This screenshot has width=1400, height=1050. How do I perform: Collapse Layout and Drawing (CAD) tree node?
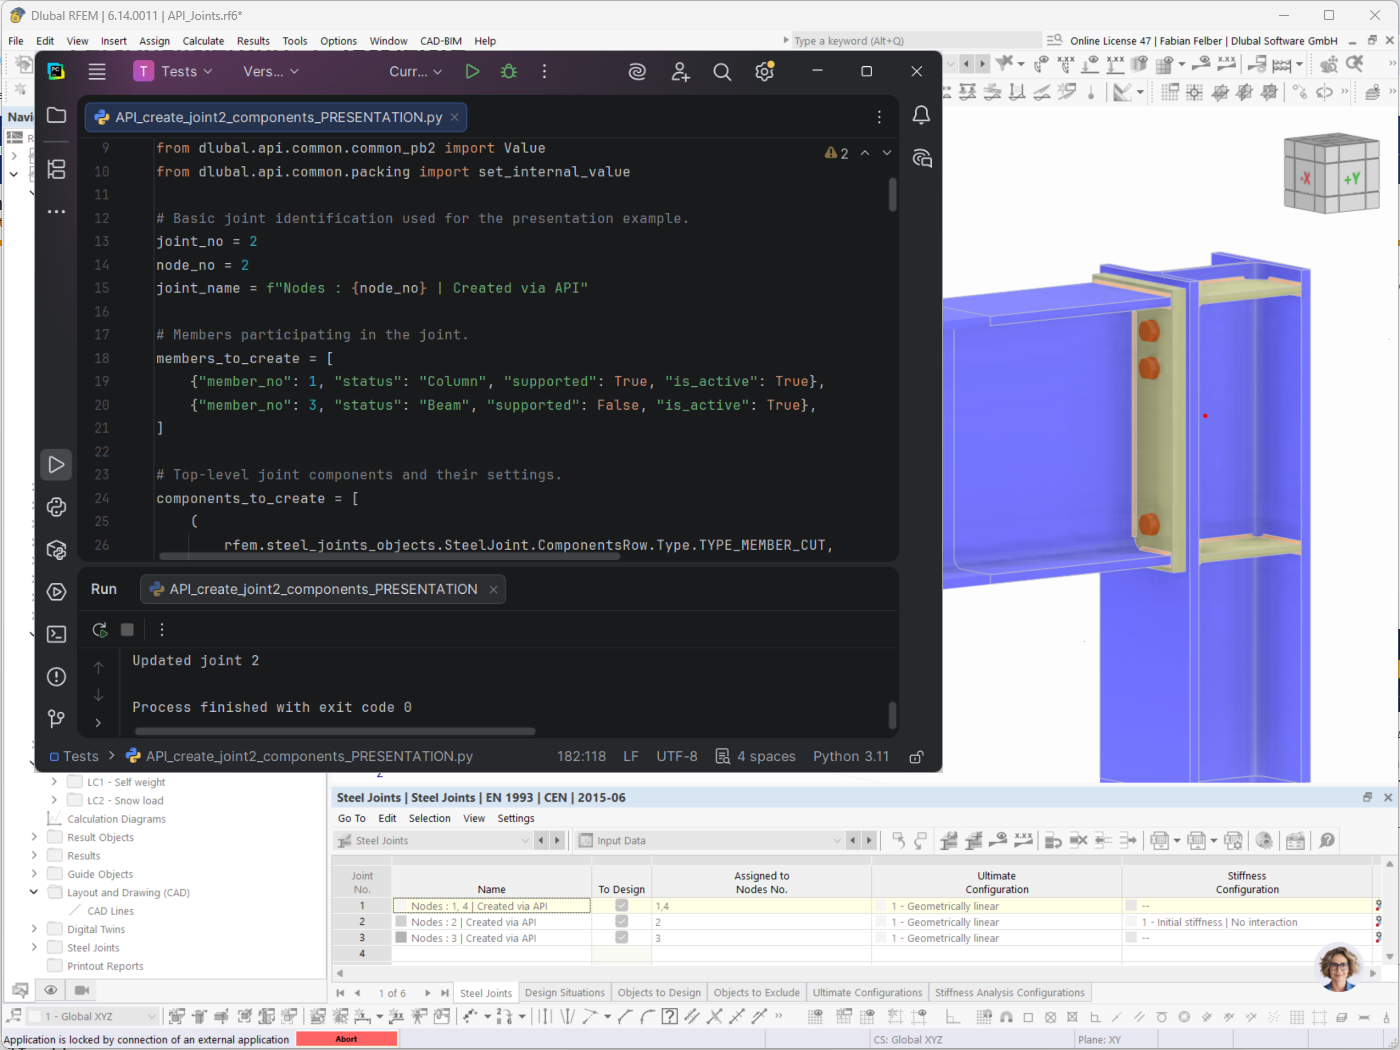click(34, 892)
